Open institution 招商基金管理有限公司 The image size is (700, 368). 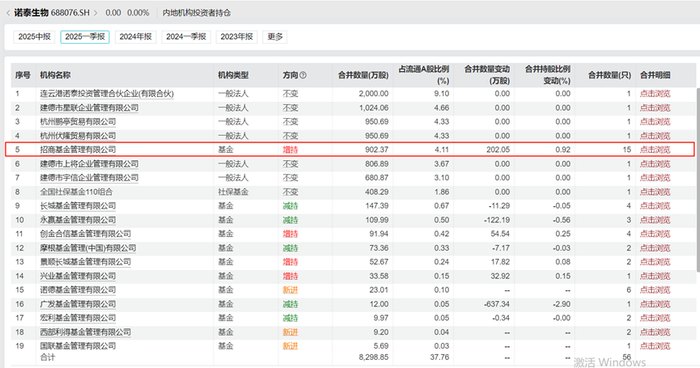(78, 150)
